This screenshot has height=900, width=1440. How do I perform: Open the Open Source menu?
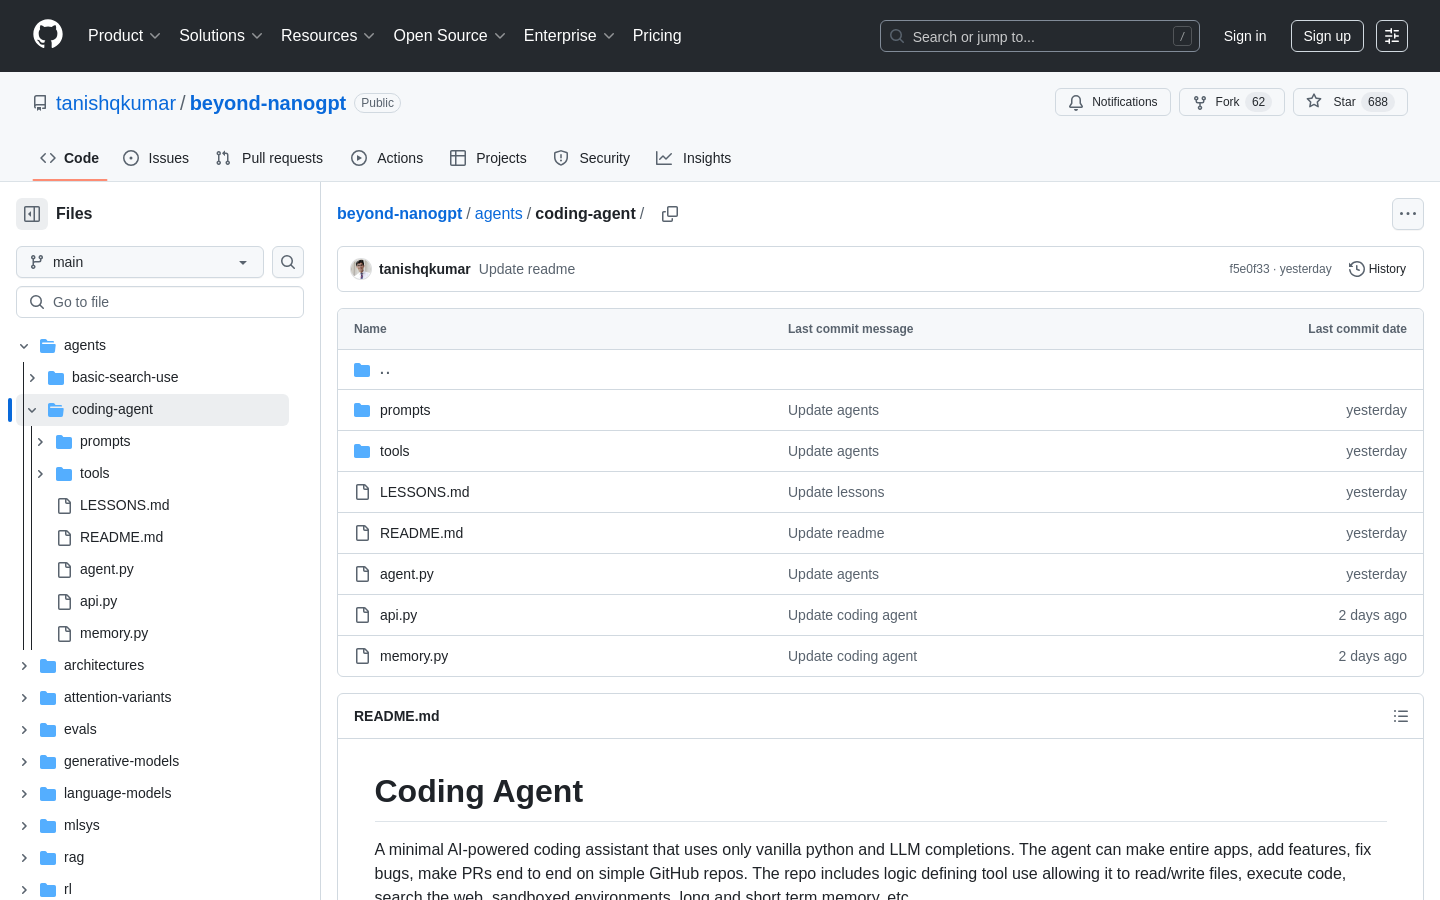click(x=450, y=36)
